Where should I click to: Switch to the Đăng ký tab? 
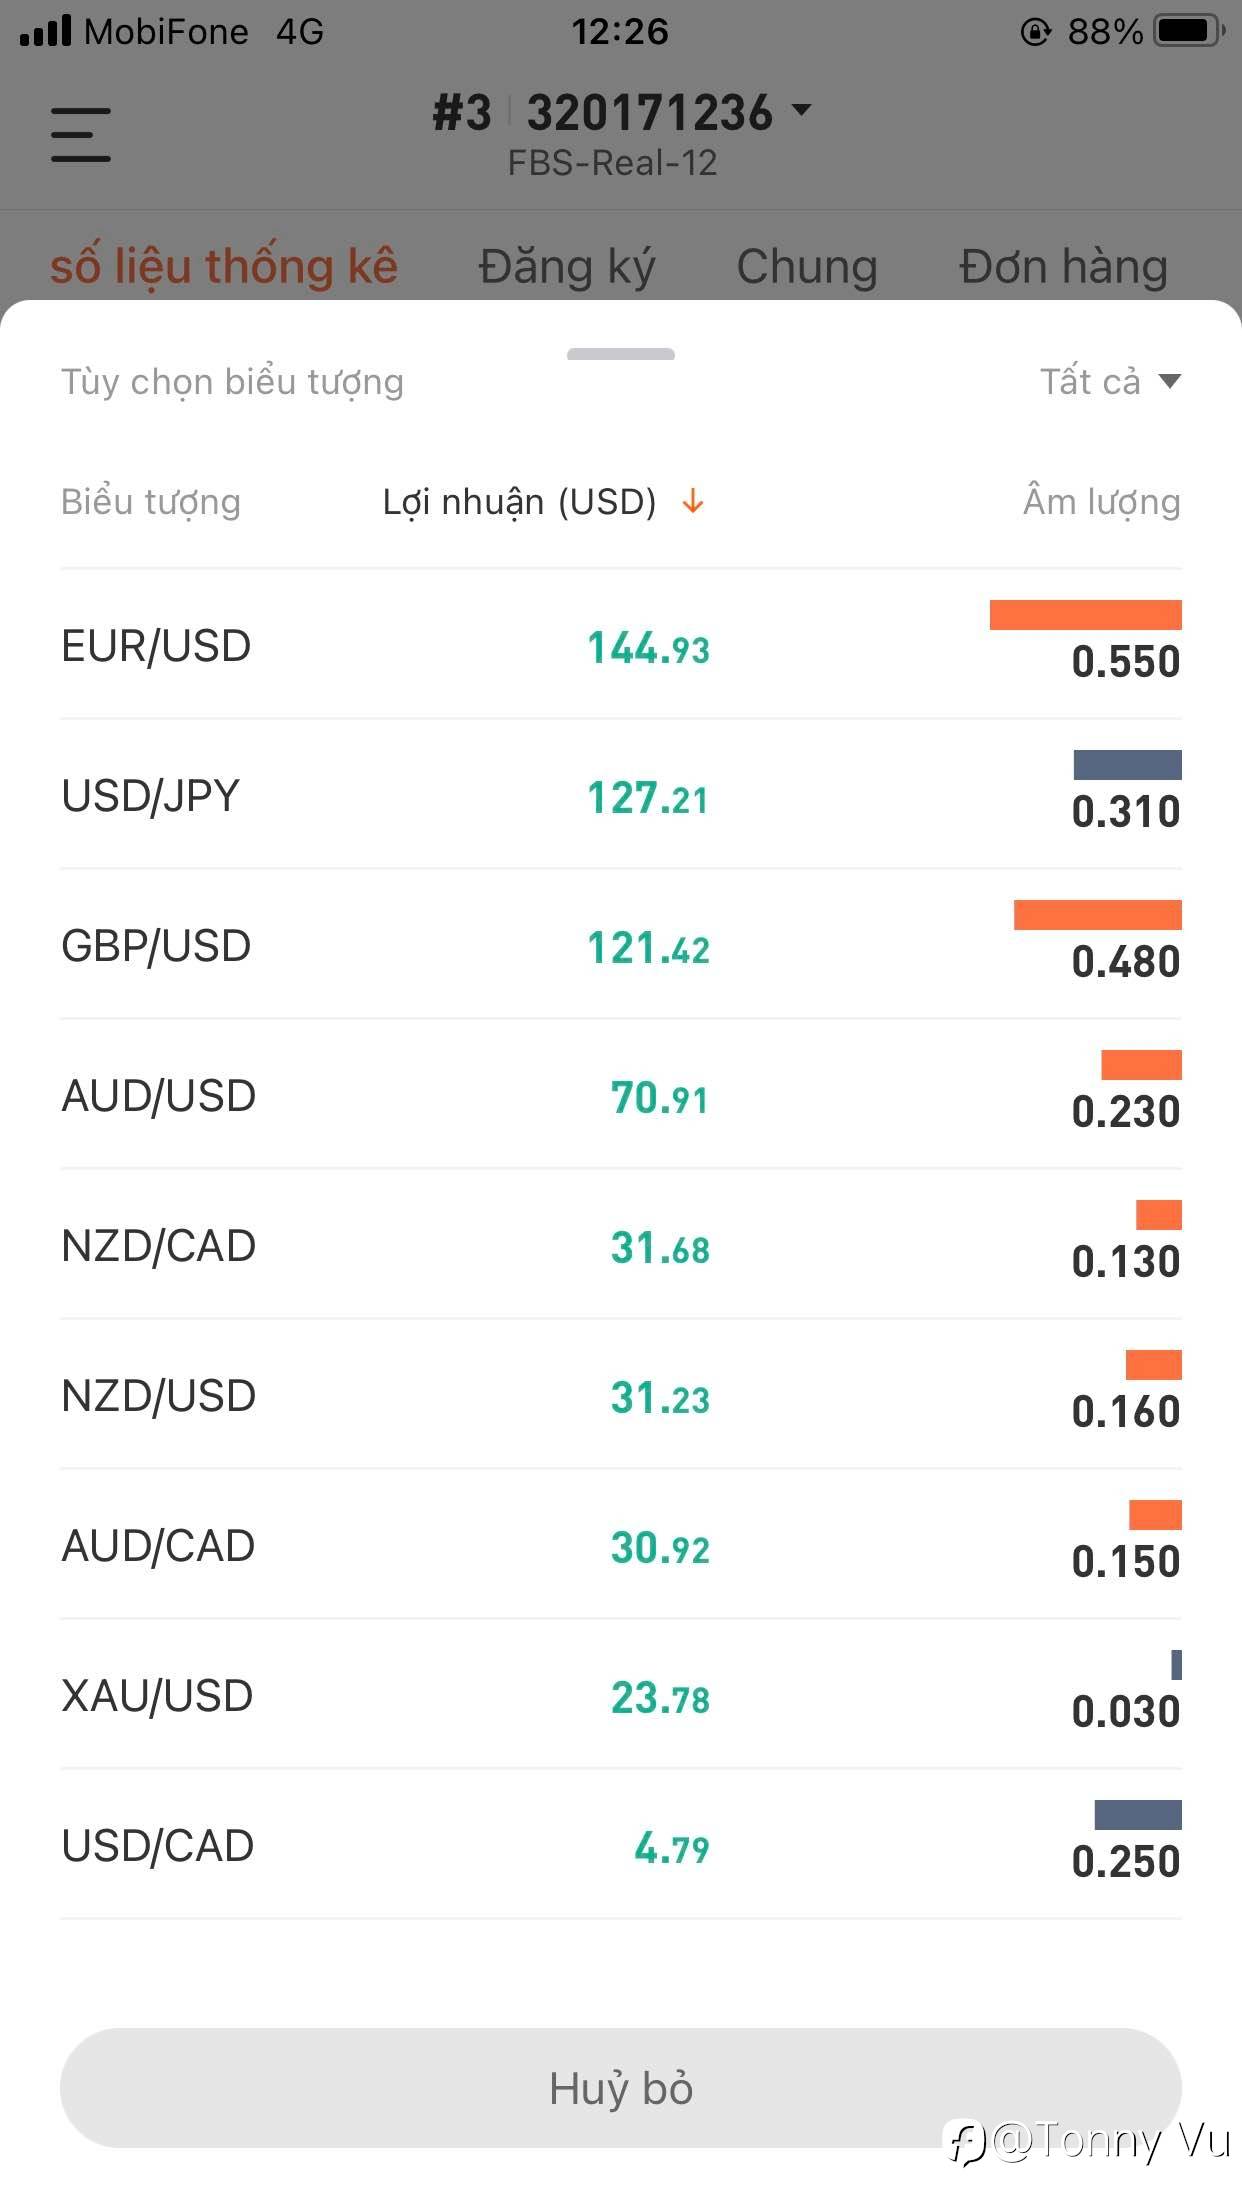click(x=566, y=267)
